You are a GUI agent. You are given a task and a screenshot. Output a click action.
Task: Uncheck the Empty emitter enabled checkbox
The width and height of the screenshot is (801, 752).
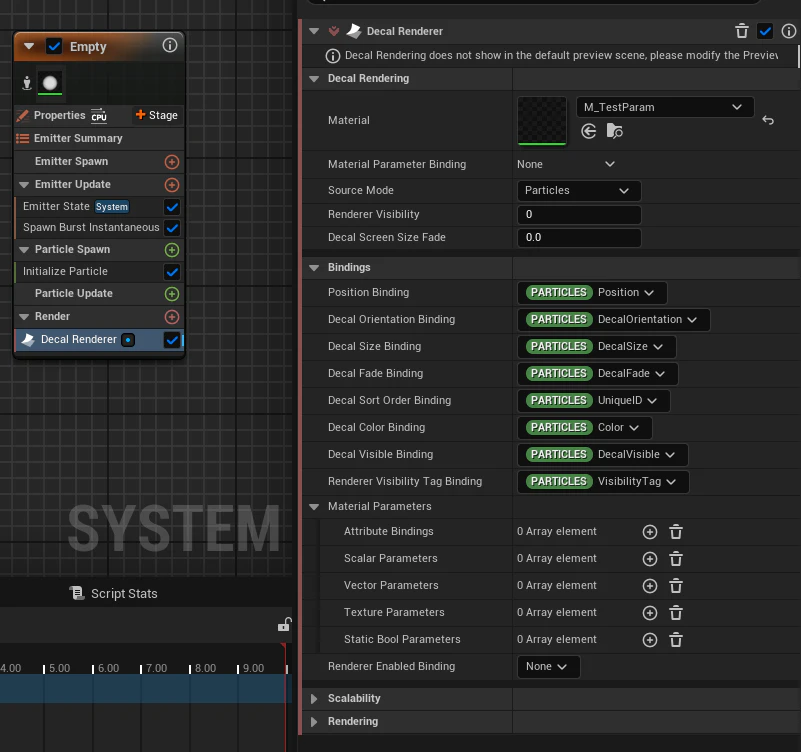click(x=54, y=46)
